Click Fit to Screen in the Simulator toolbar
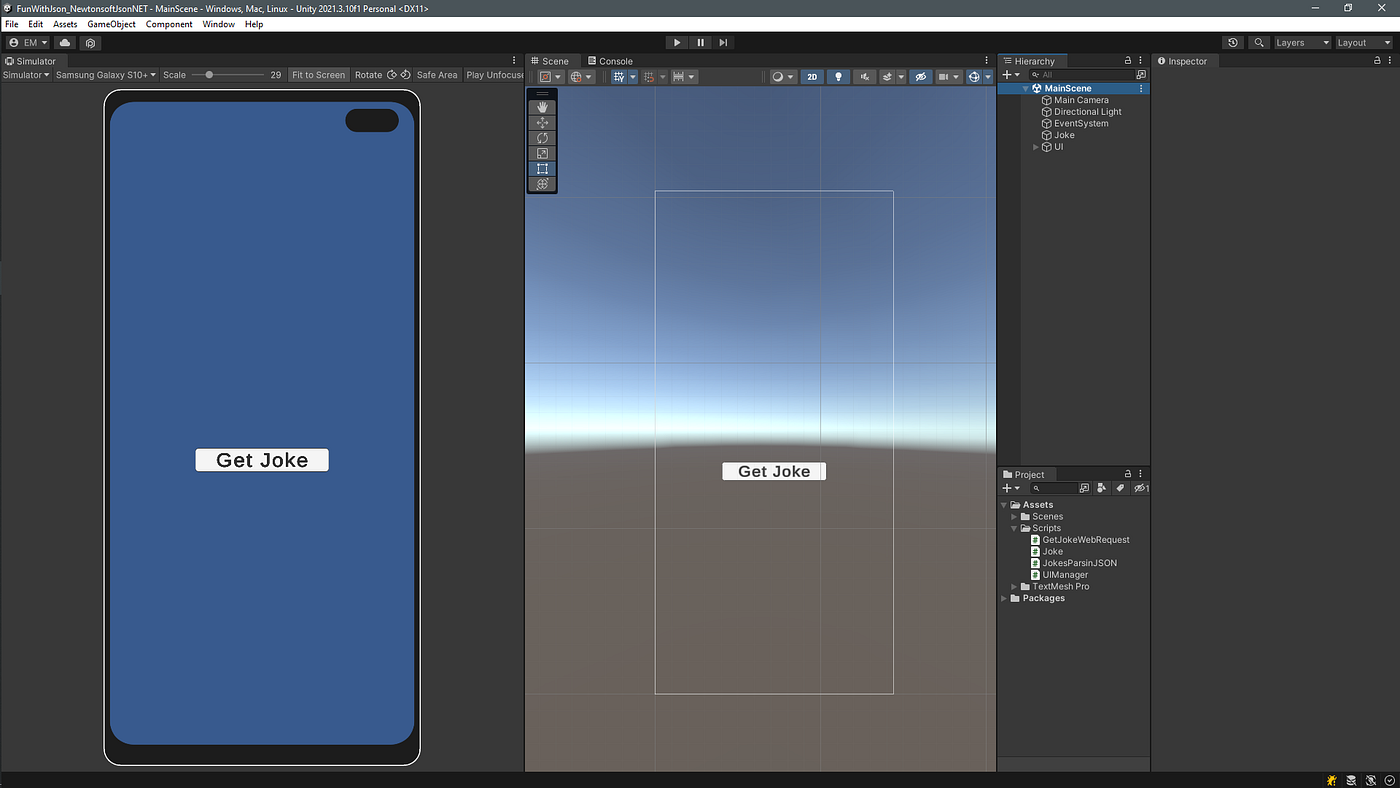 click(x=318, y=74)
